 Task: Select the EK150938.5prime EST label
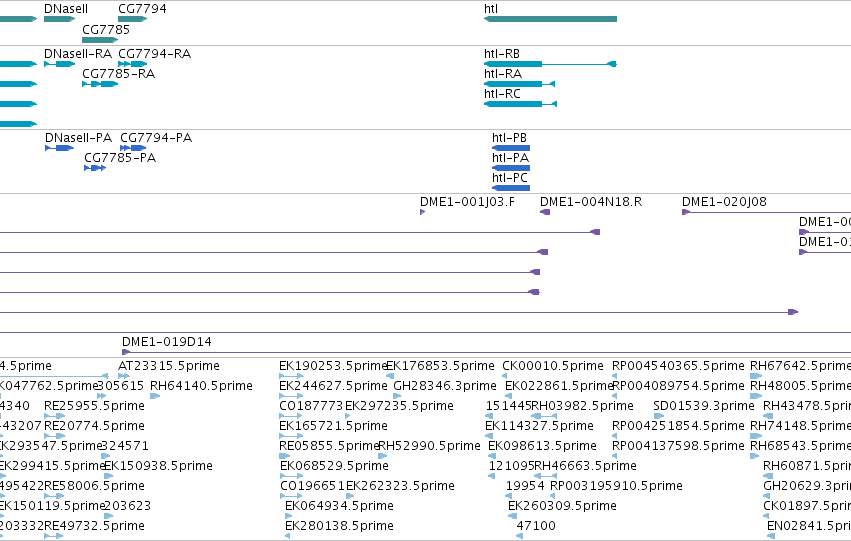pyautogui.click(x=158, y=466)
